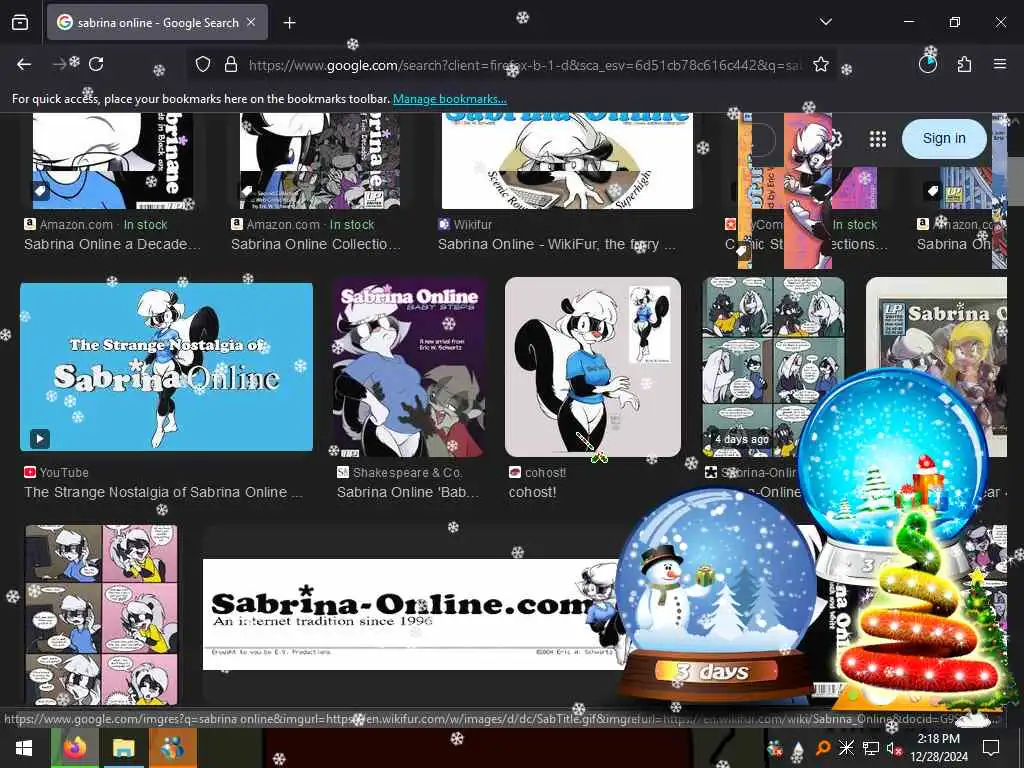
Task: Play the YouTube video via play badge
Action: [40, 438]
